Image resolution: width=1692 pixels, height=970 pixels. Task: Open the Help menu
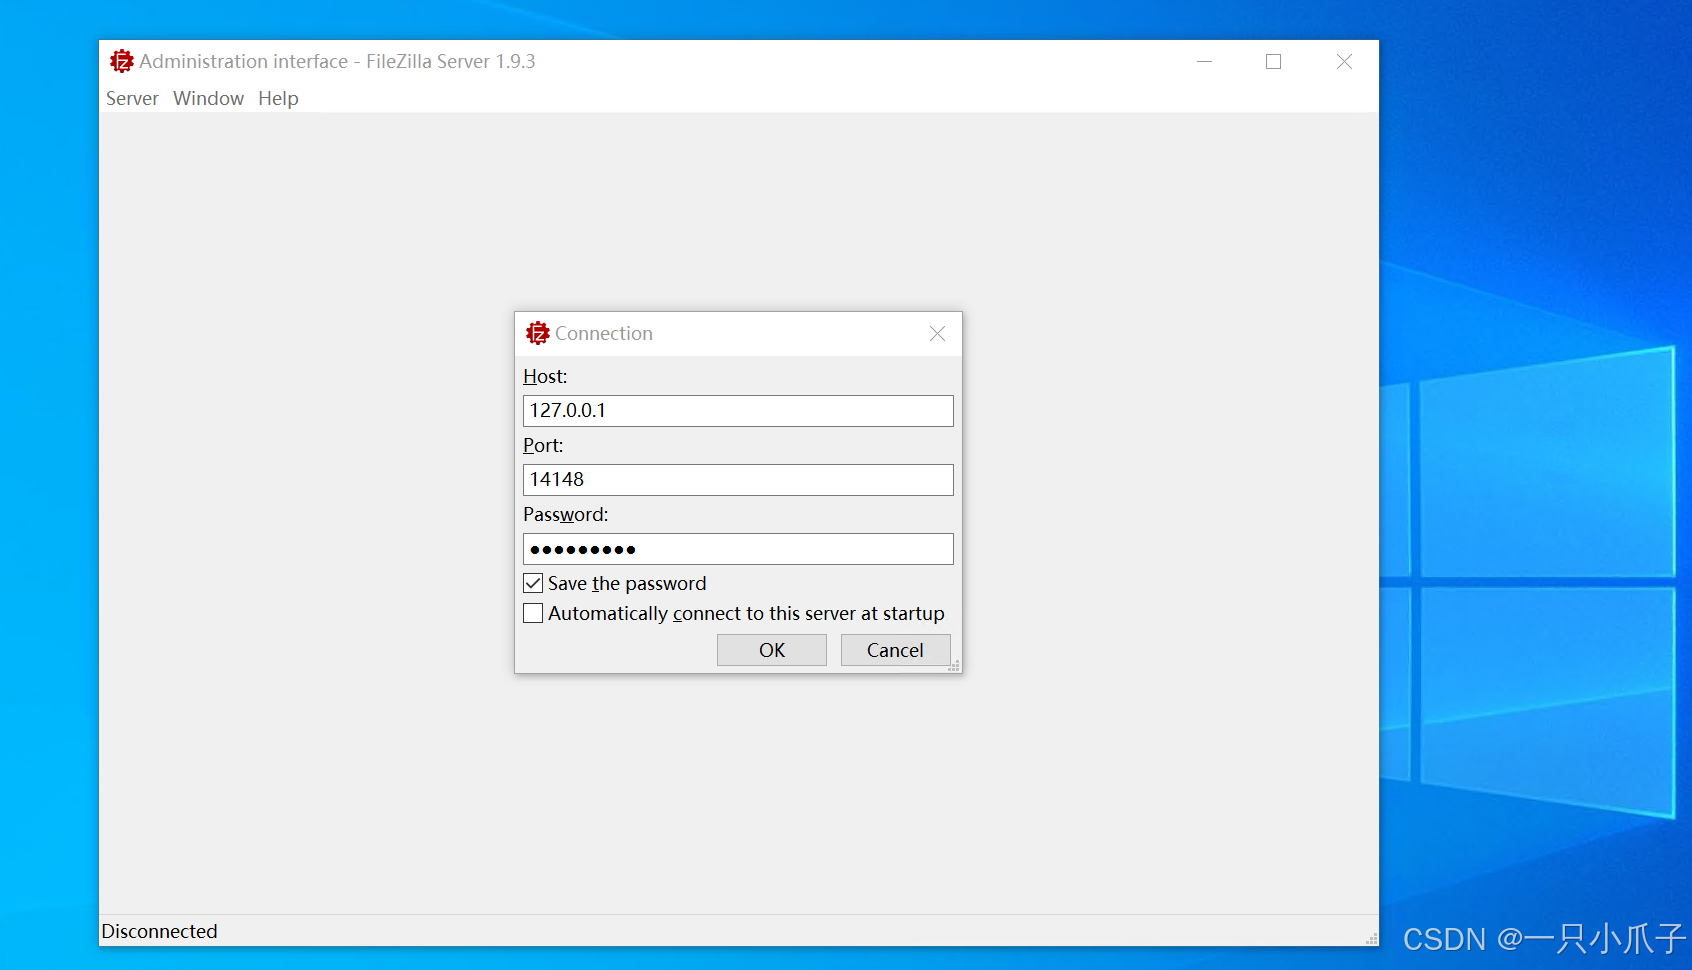click(x=278, y=98)
